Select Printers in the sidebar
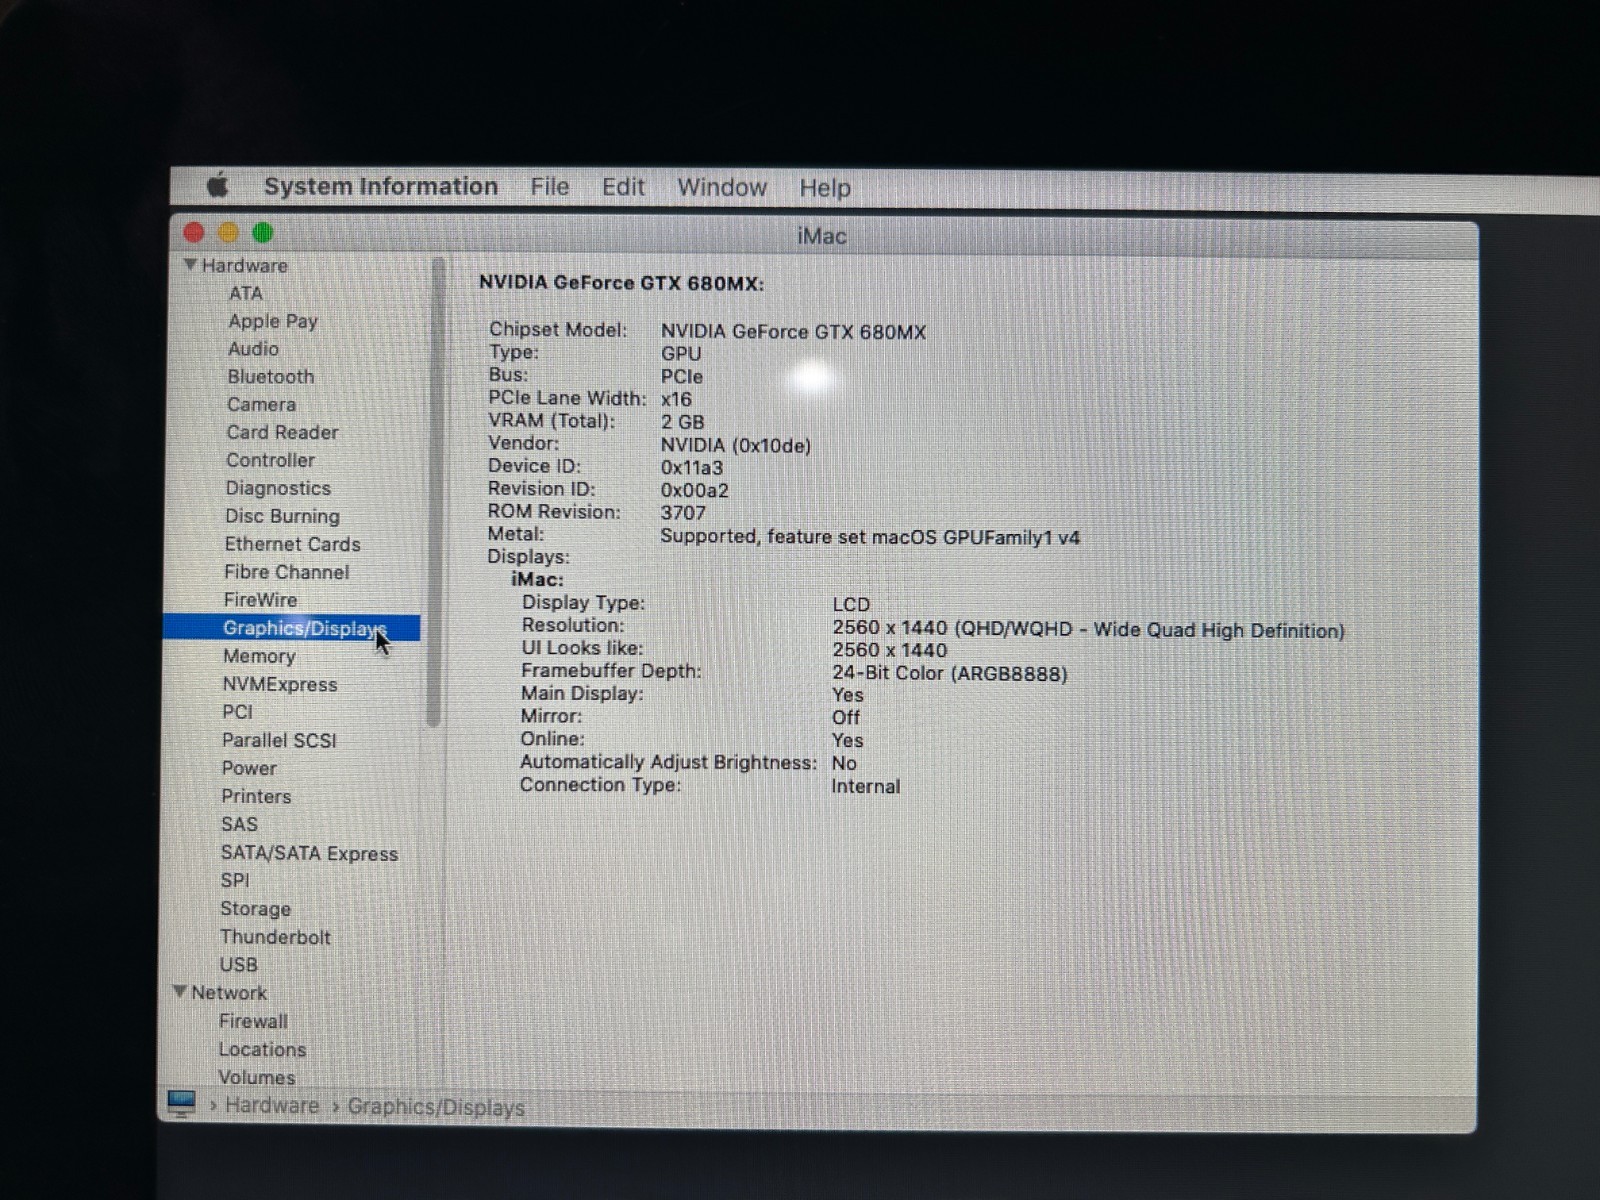The width and height of the screenshot is (1600, 1200). coord(256,797)
